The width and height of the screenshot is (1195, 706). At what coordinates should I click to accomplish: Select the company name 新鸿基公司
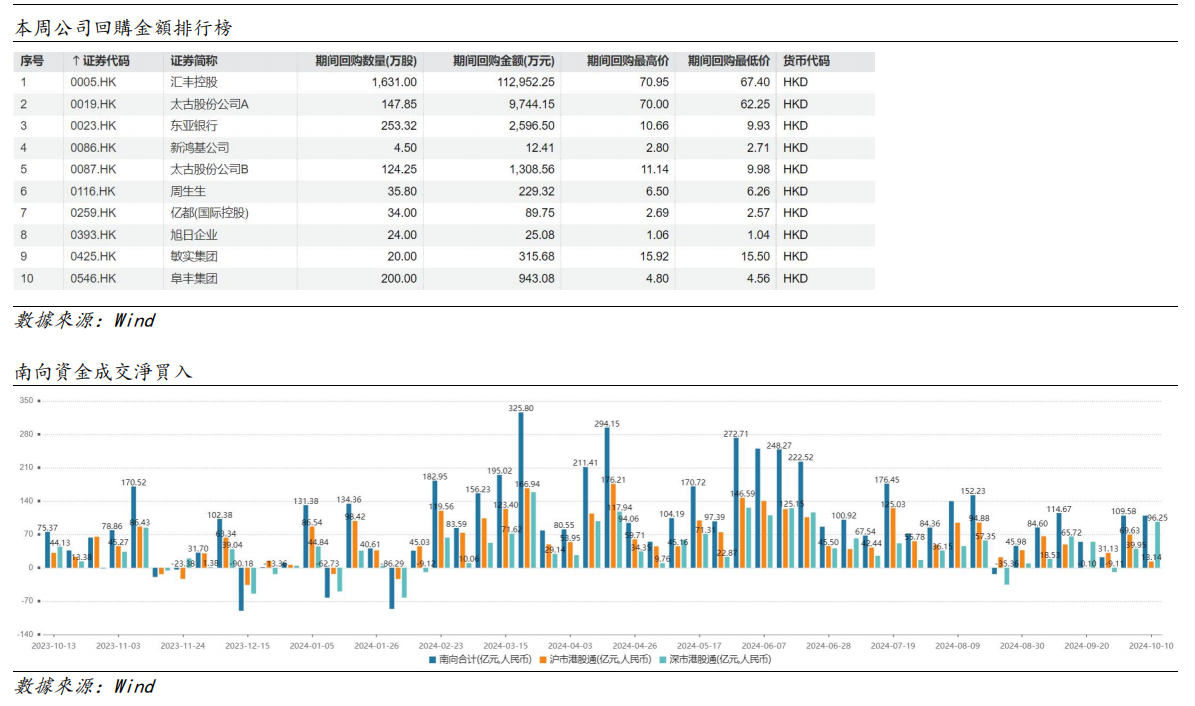click(200, 148)
